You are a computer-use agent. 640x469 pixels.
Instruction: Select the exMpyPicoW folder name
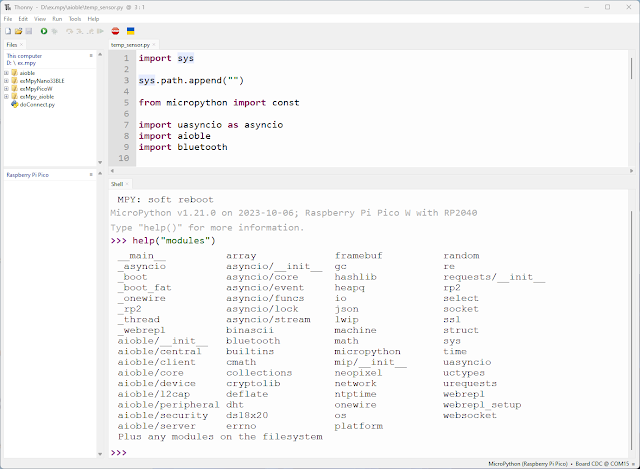click(x=36, y=89)
